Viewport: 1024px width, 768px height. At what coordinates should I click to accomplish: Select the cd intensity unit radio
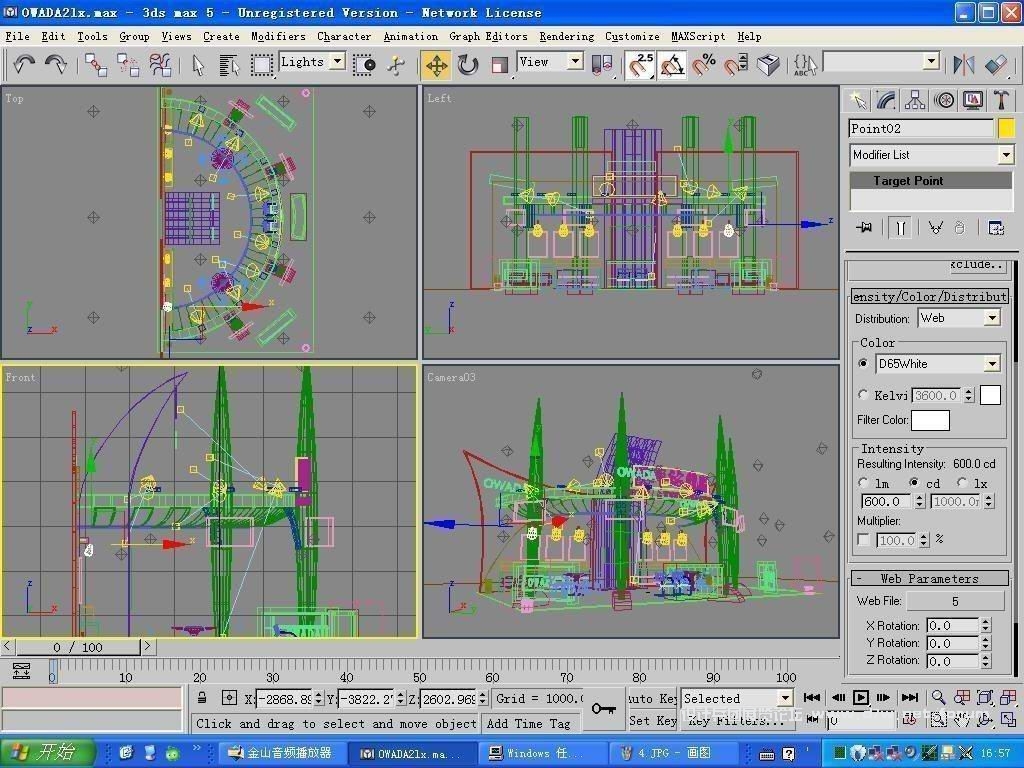[914, 483]
